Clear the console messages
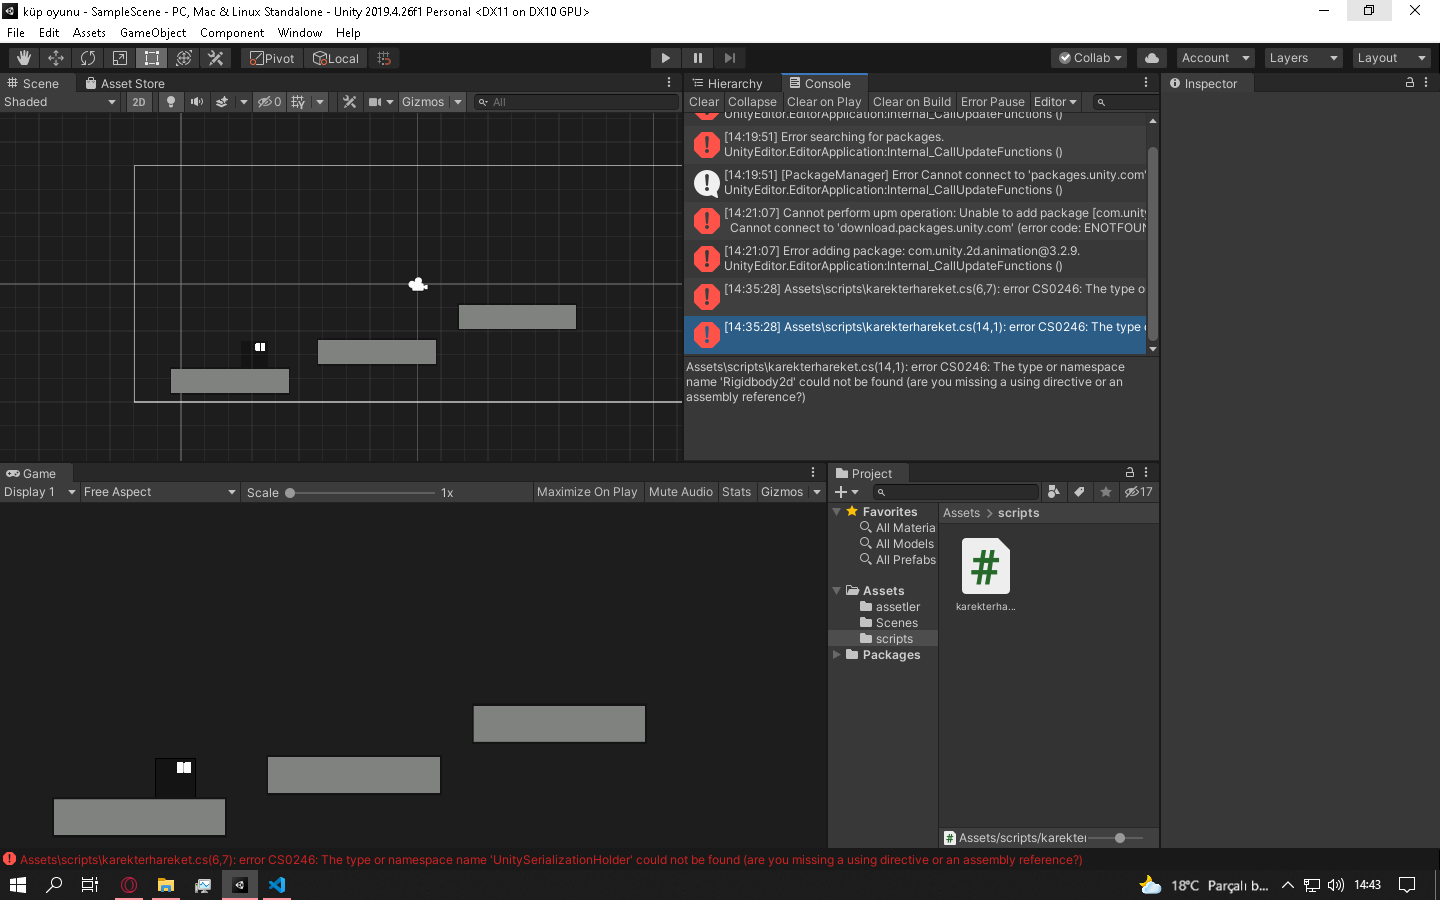This screenshot has width=1440, height=900. [x=703, y=102]
